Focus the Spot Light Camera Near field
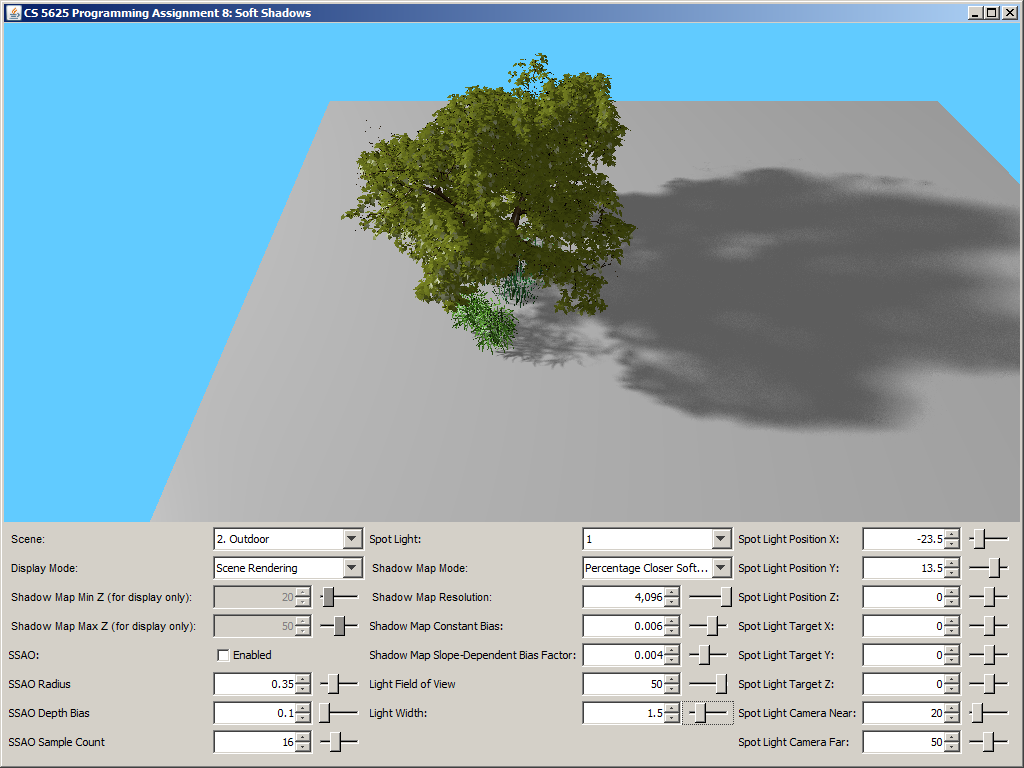The image size is (1024, 768). [902, 713]
